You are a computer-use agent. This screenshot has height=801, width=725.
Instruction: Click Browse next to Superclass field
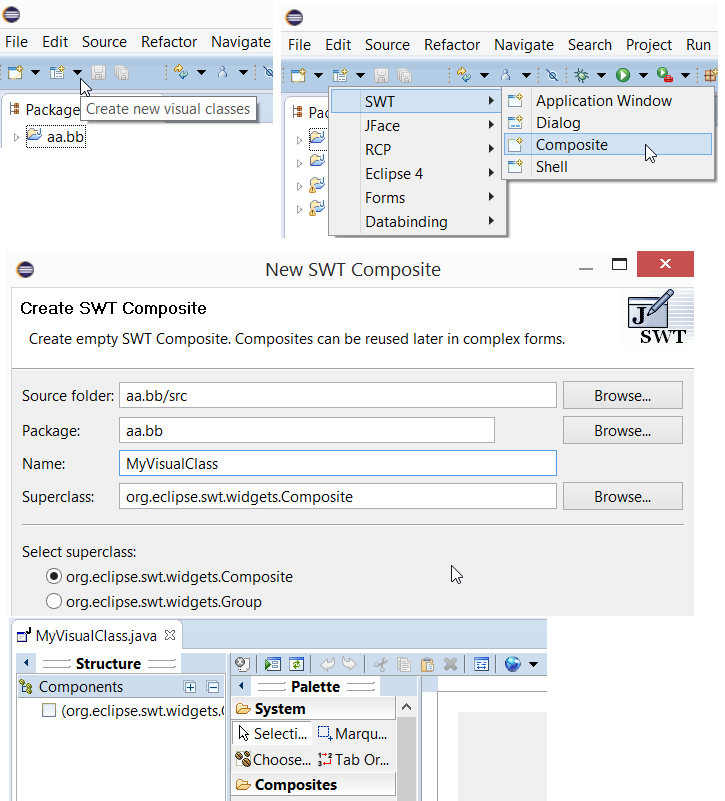(622, 496)
